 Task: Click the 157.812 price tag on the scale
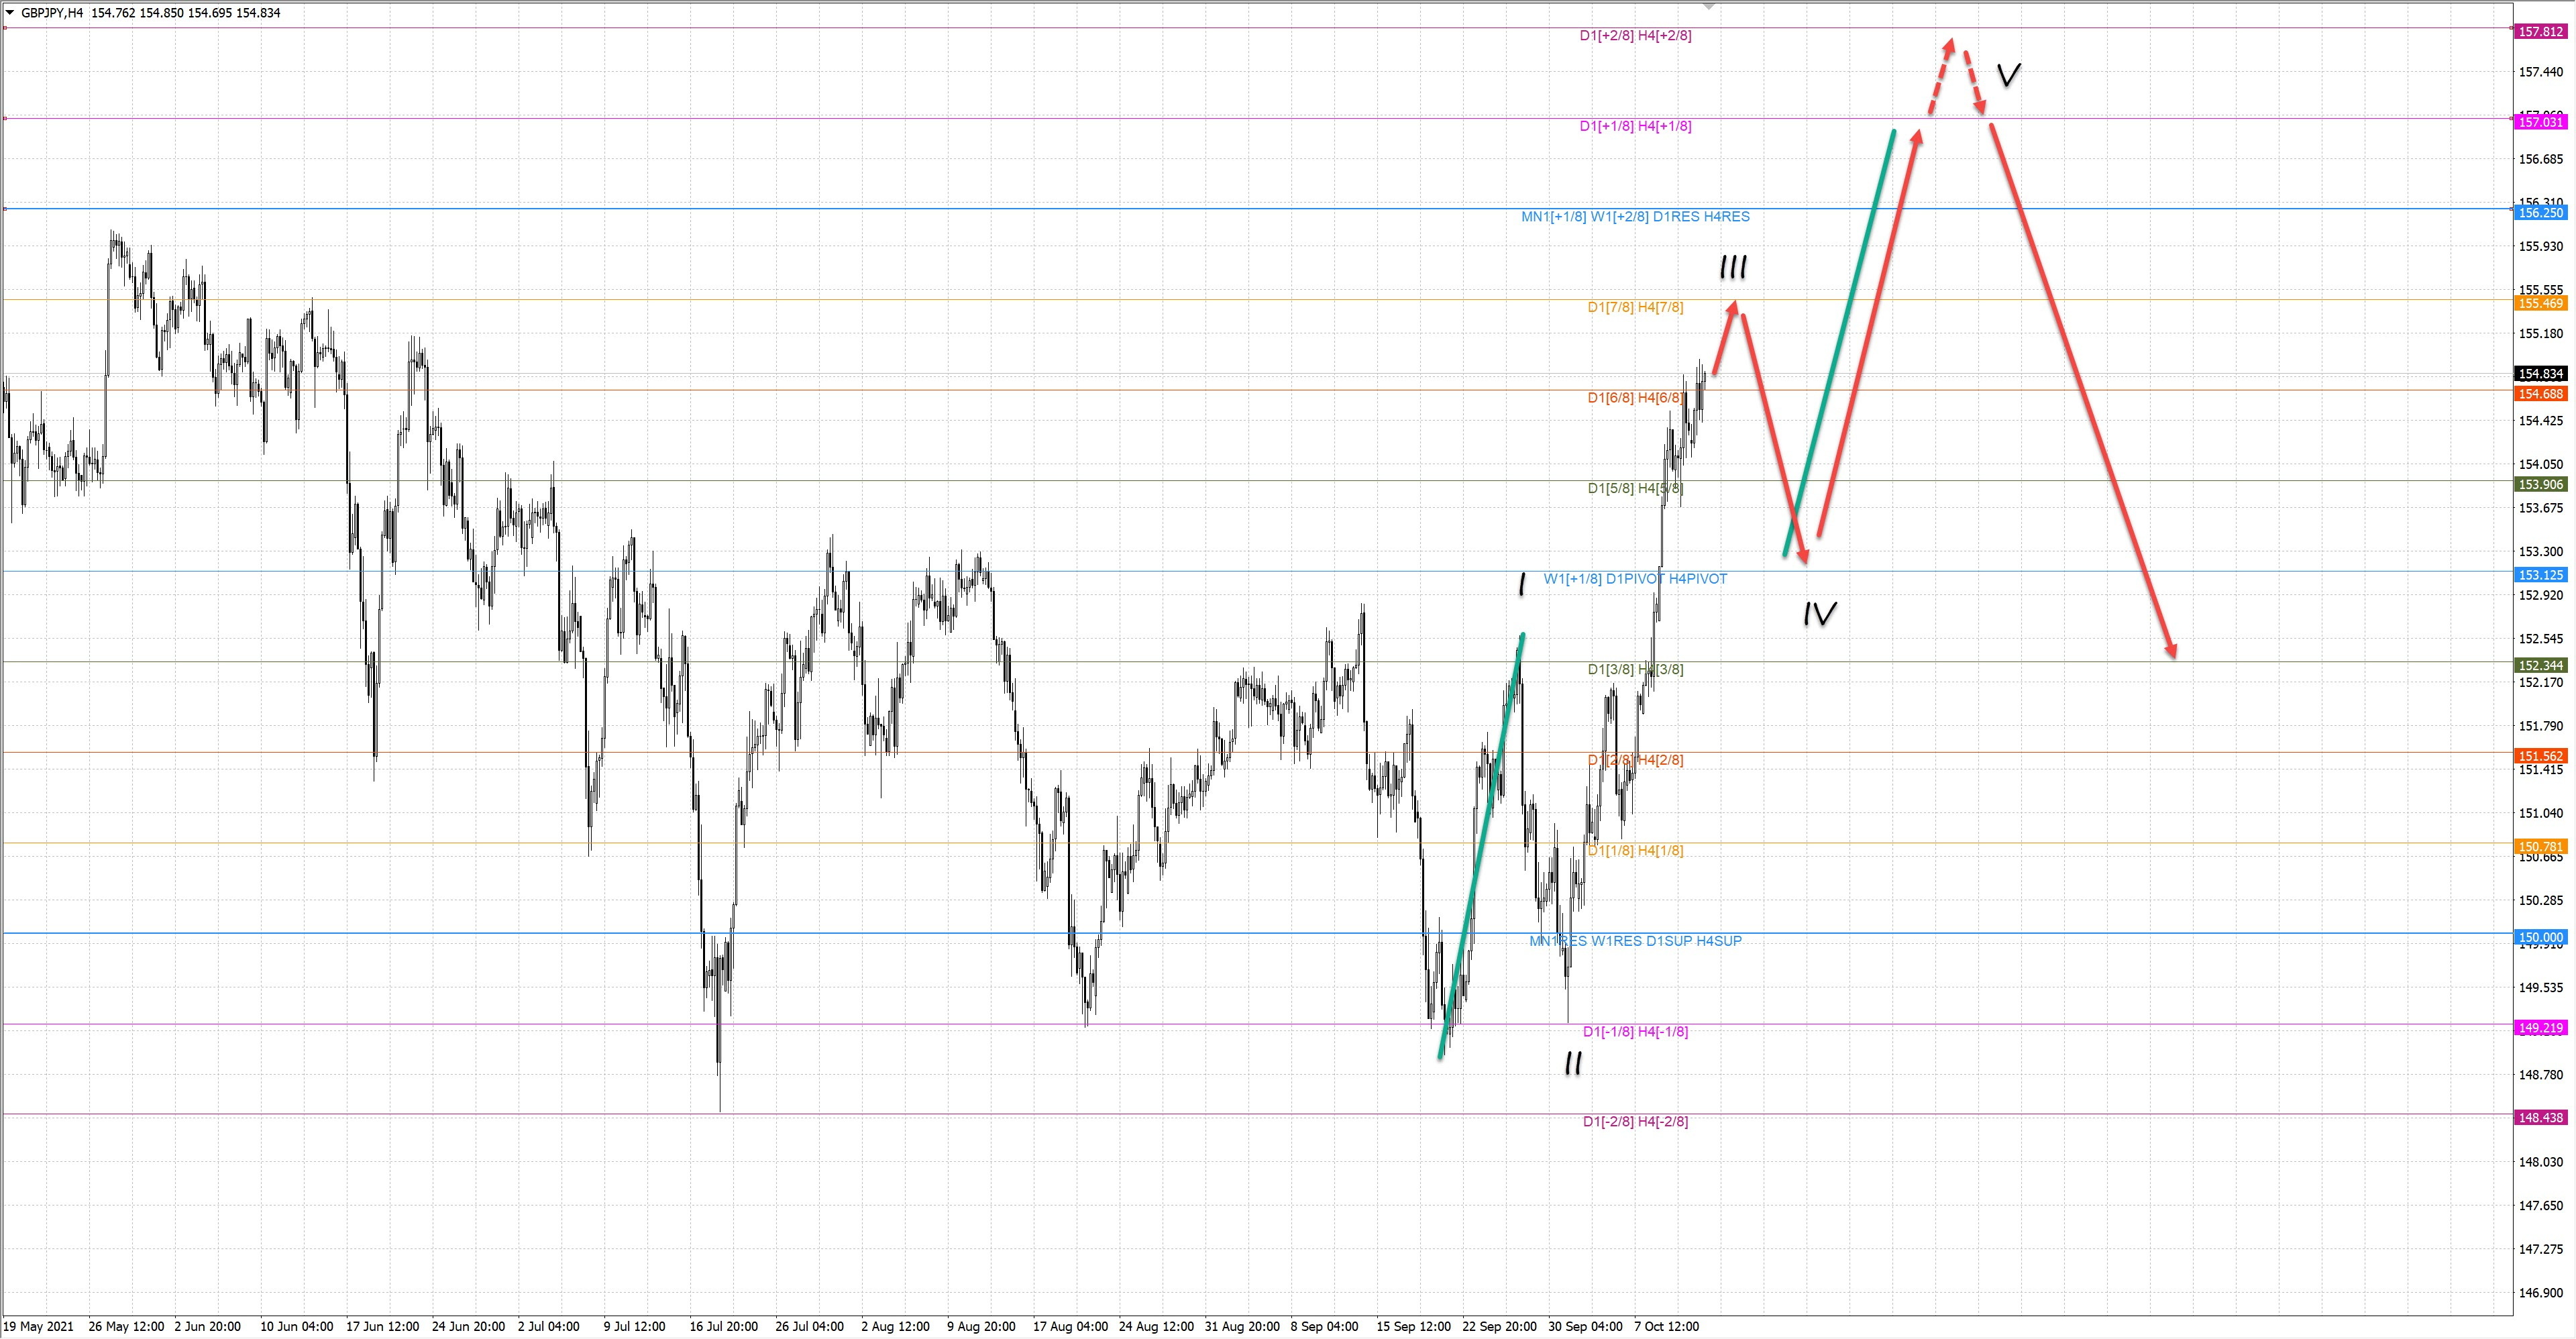tap(2541, 31)
